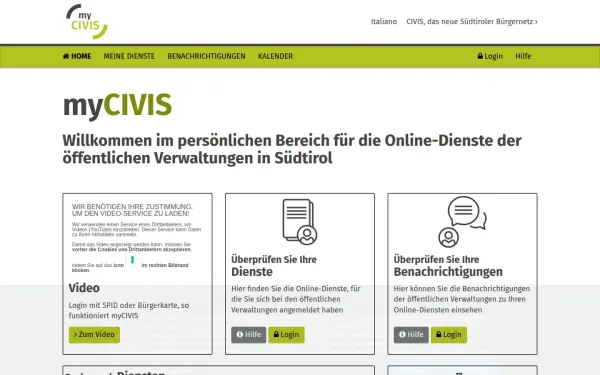Click the speech bubbles Benachrichtigungen icon

[x=462, y=222]
